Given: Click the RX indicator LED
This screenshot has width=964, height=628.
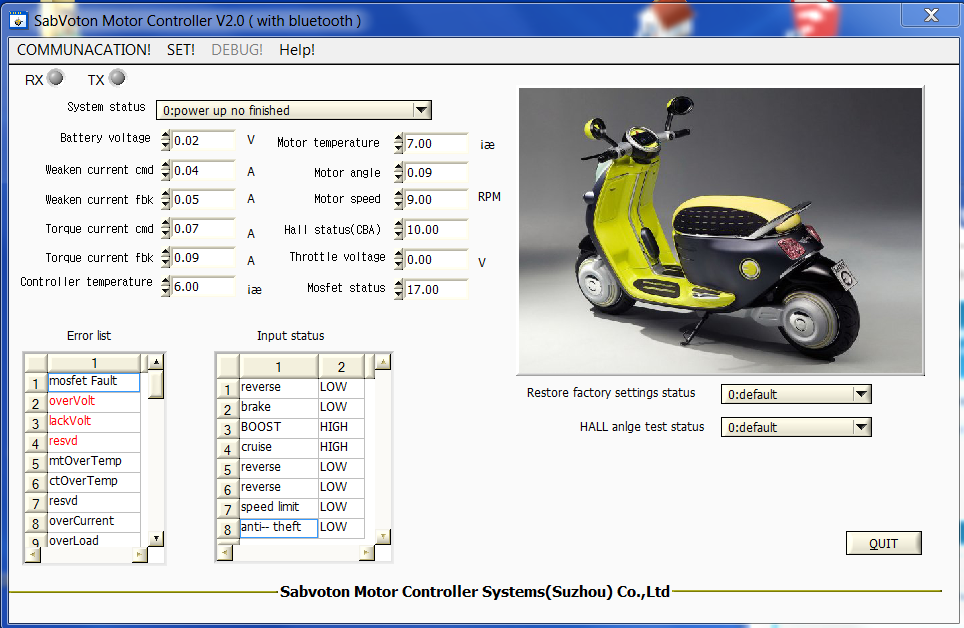Looking at the screenshot, I should coord(55,78).
